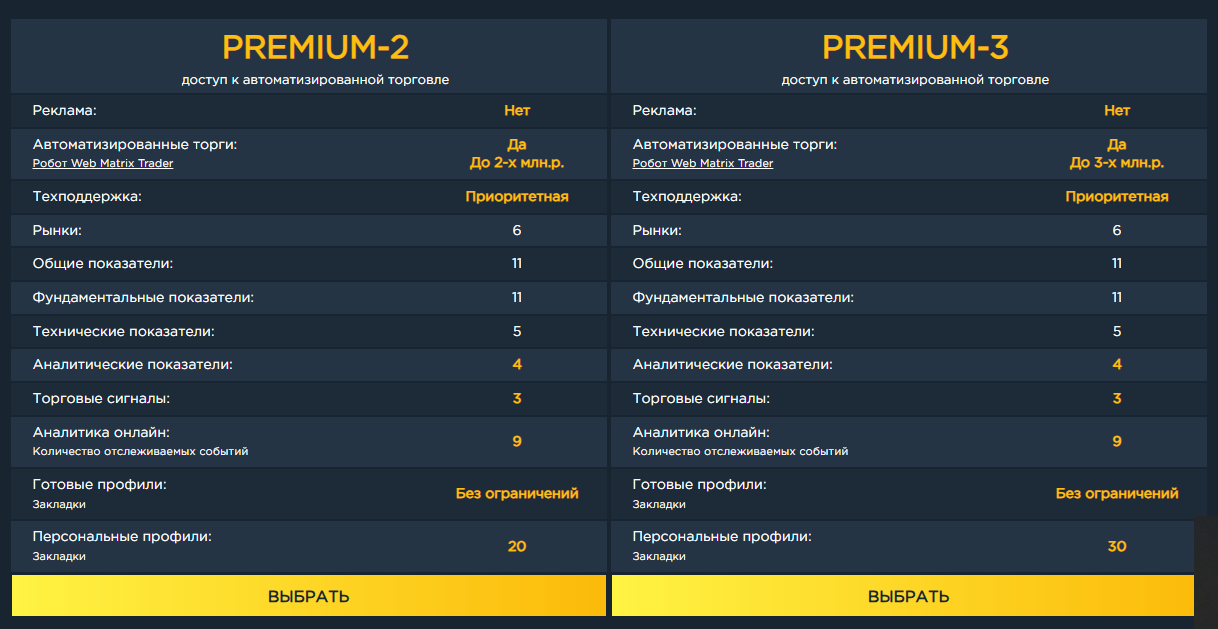The image size is (1218, 629).
Task: Click the 'Аналитика онлайн:' label in PREMIUM-2
Action: pyautogui.click(x=101, y=432)
